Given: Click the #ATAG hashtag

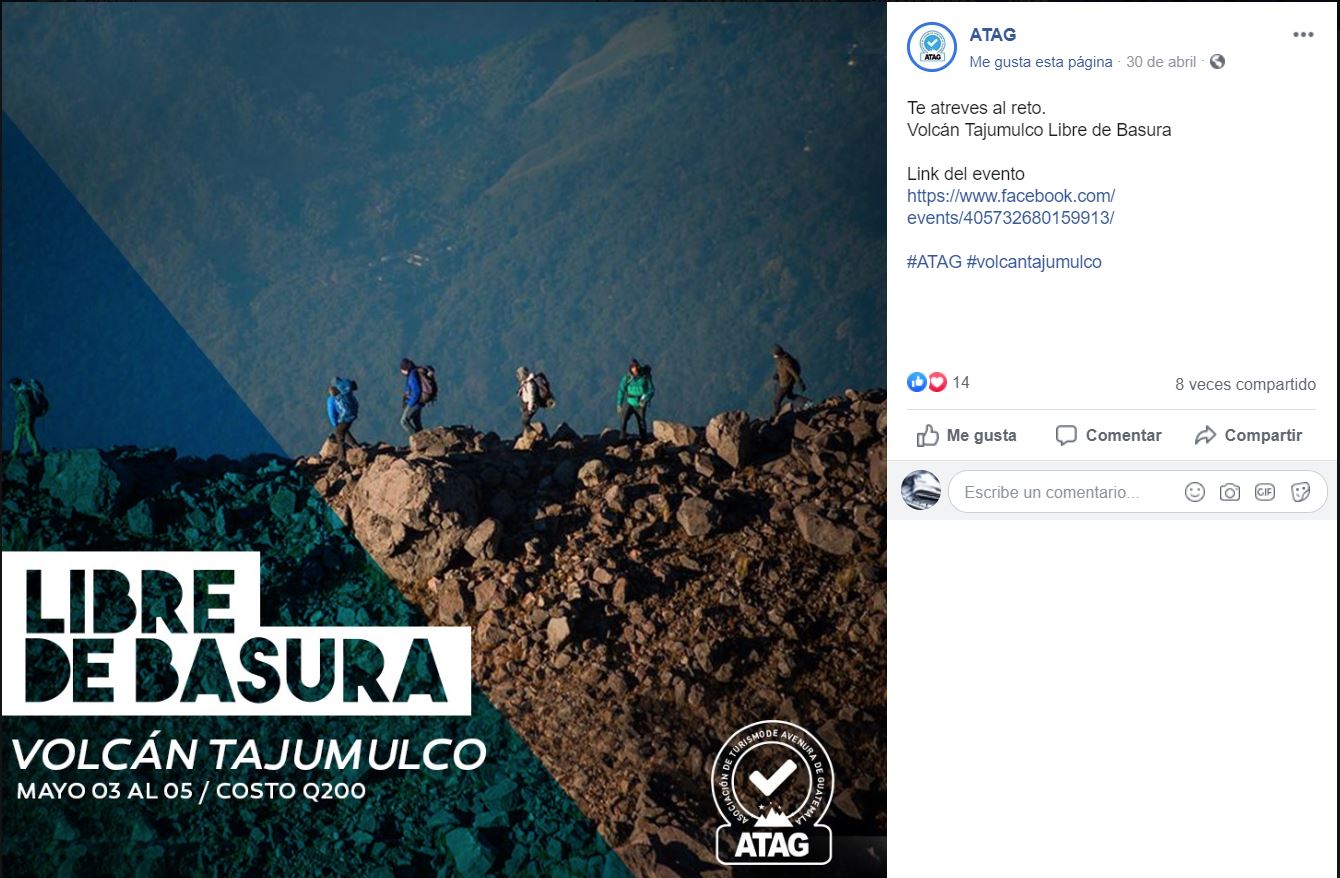Looking at the screenshot, I should coord(934,262).
